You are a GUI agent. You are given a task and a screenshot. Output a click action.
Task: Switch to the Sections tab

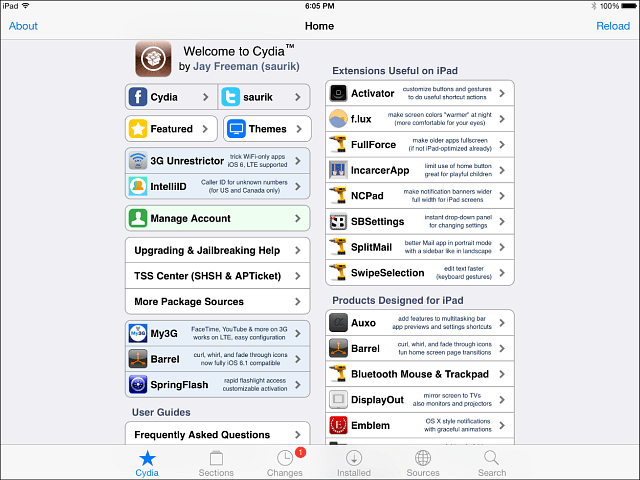point(216,463)
